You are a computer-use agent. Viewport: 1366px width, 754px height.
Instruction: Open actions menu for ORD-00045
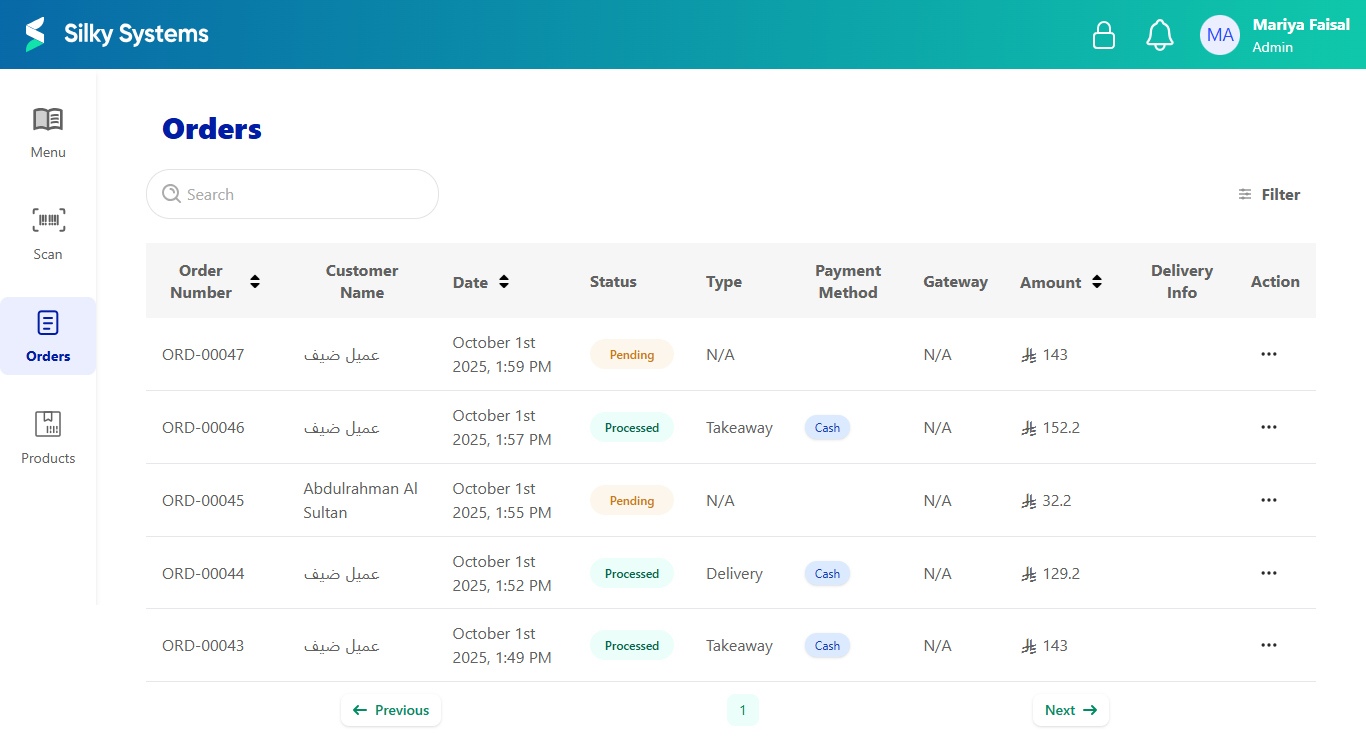pos(1269,500)
